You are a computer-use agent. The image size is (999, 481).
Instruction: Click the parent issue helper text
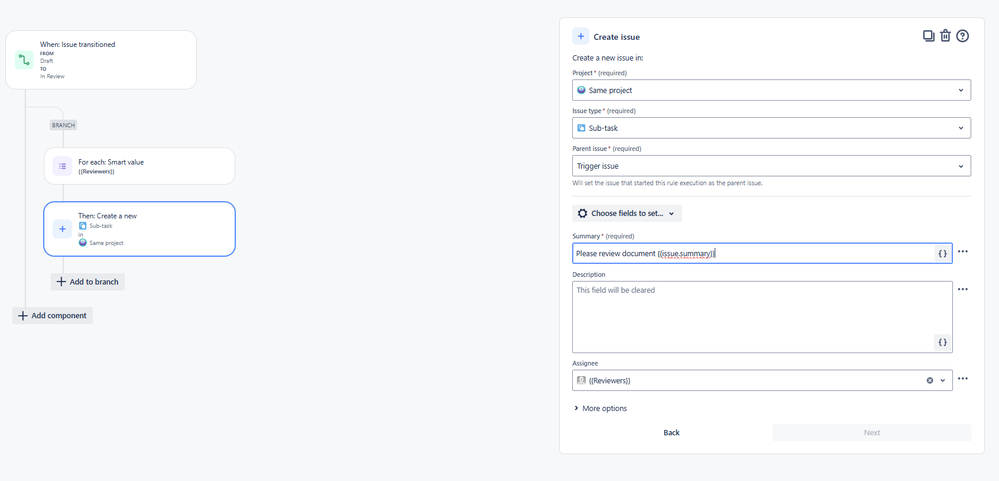[667, 183]
